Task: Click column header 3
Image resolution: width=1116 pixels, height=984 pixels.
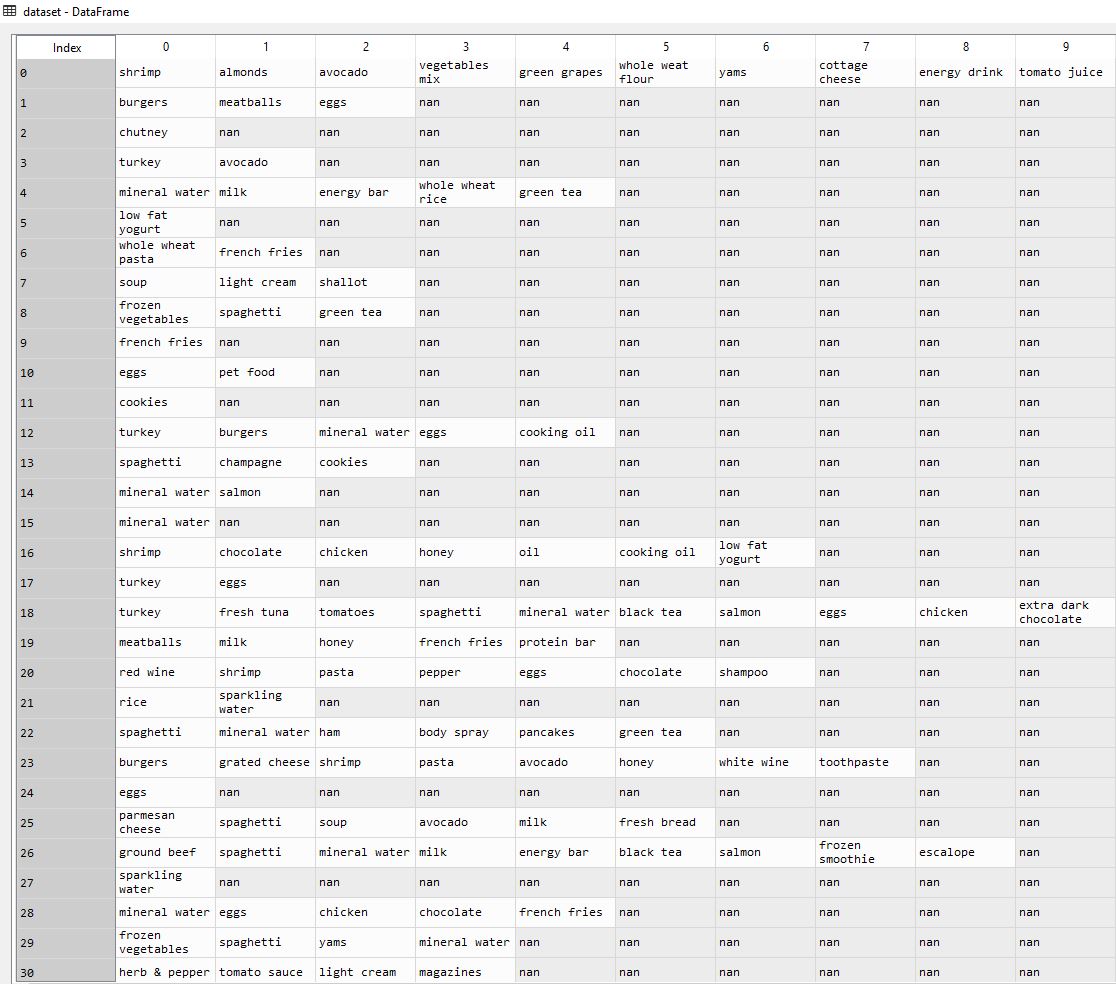Action: [x=466, y=46]
